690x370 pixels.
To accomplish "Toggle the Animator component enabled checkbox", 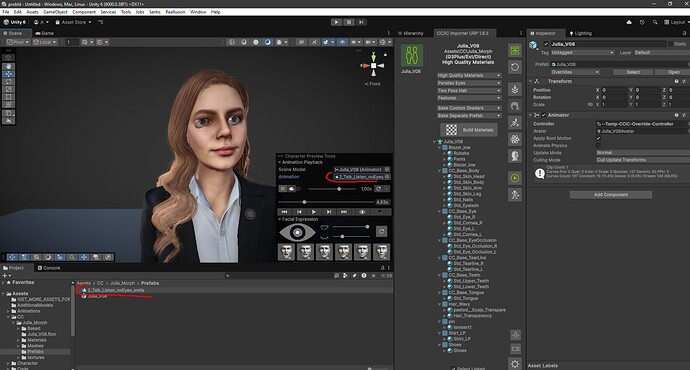I will (543, 115).
